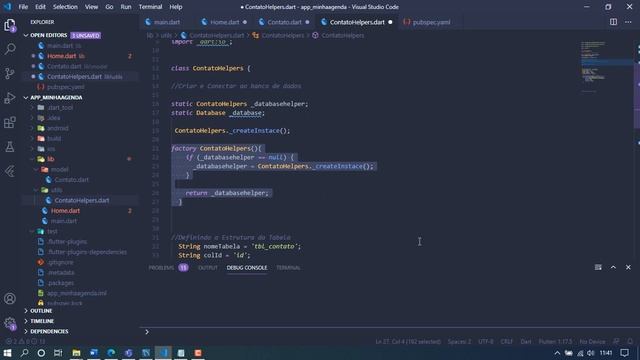Click the Split Editor Right icon

click(x=613, y=22)
